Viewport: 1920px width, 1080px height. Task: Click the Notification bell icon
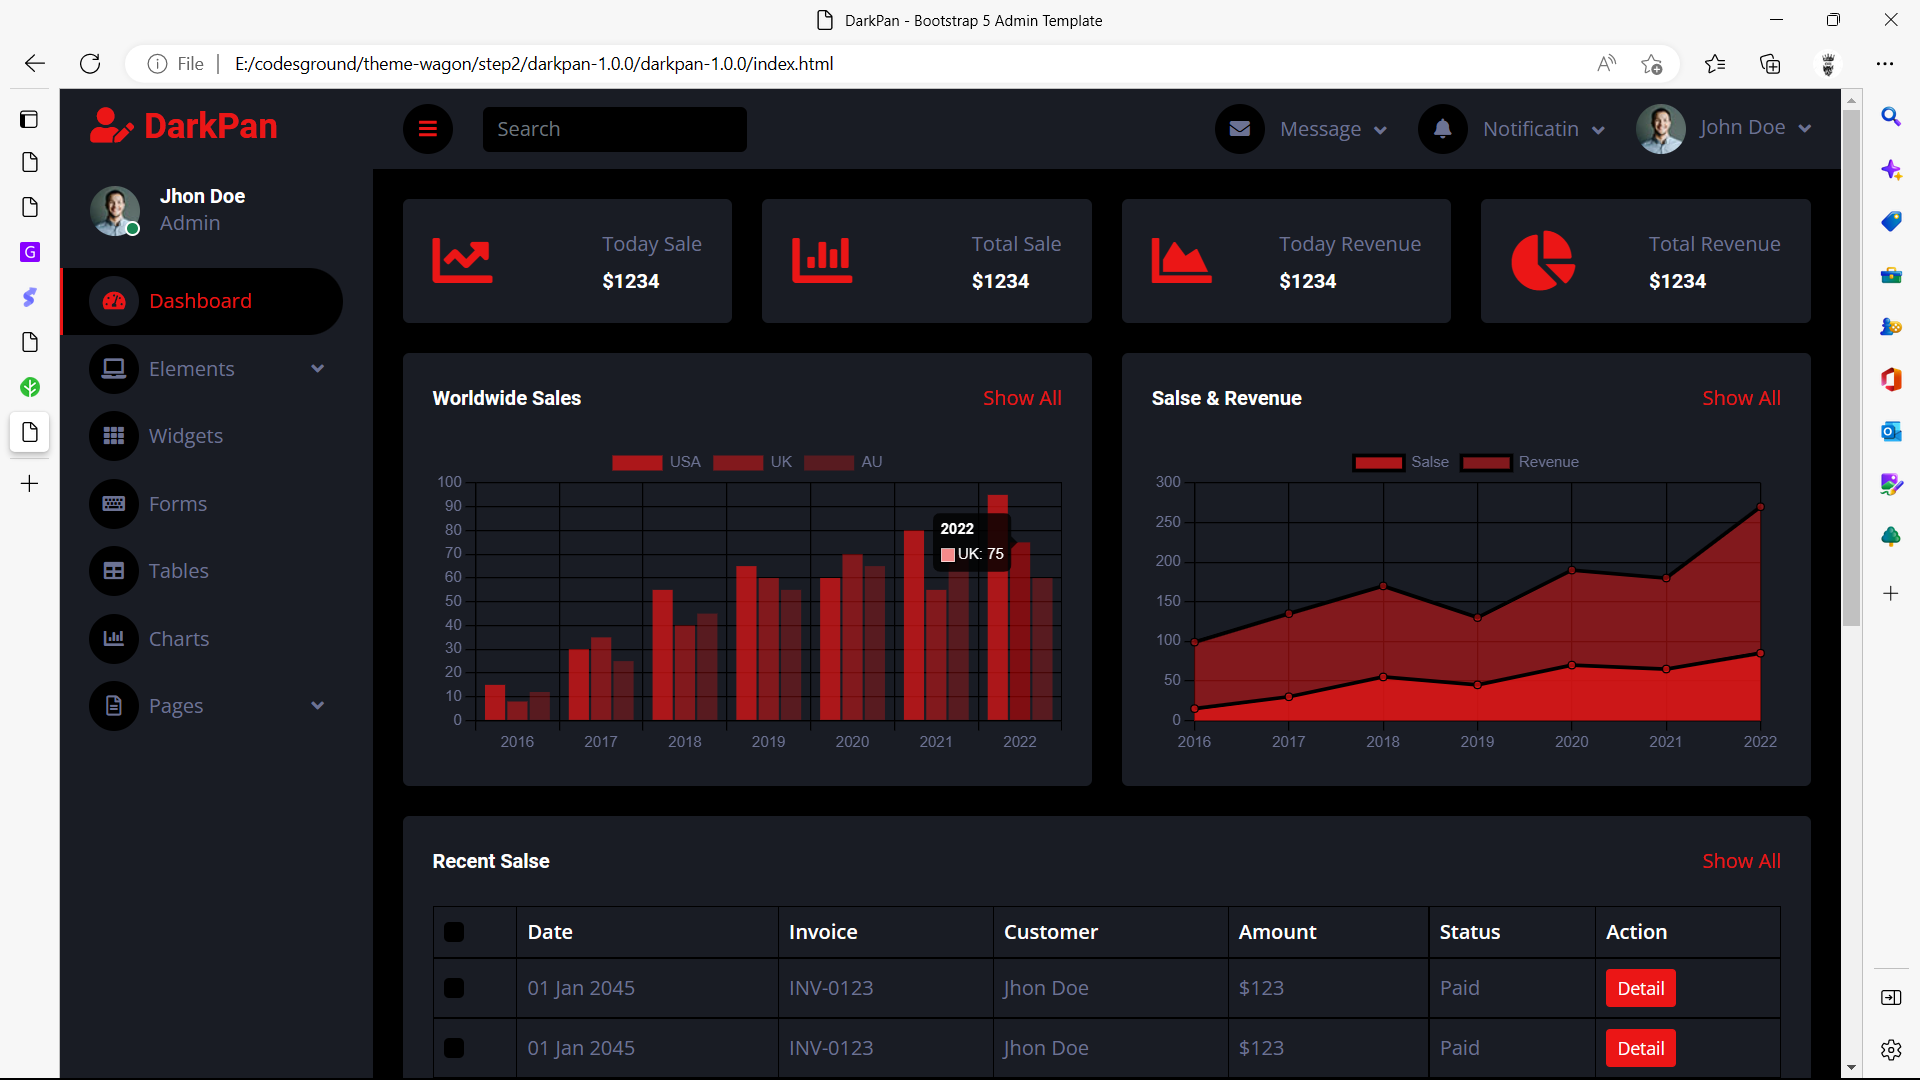click(x=1443, y=129)
